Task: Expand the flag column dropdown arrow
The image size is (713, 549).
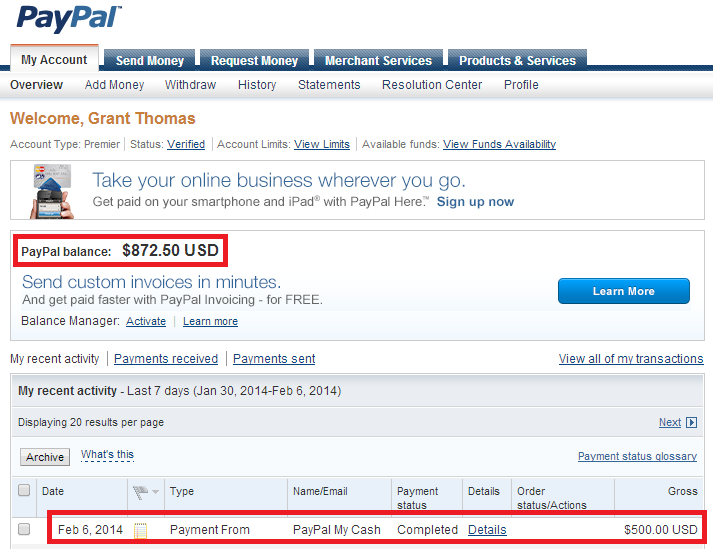Action: point(156,492)
